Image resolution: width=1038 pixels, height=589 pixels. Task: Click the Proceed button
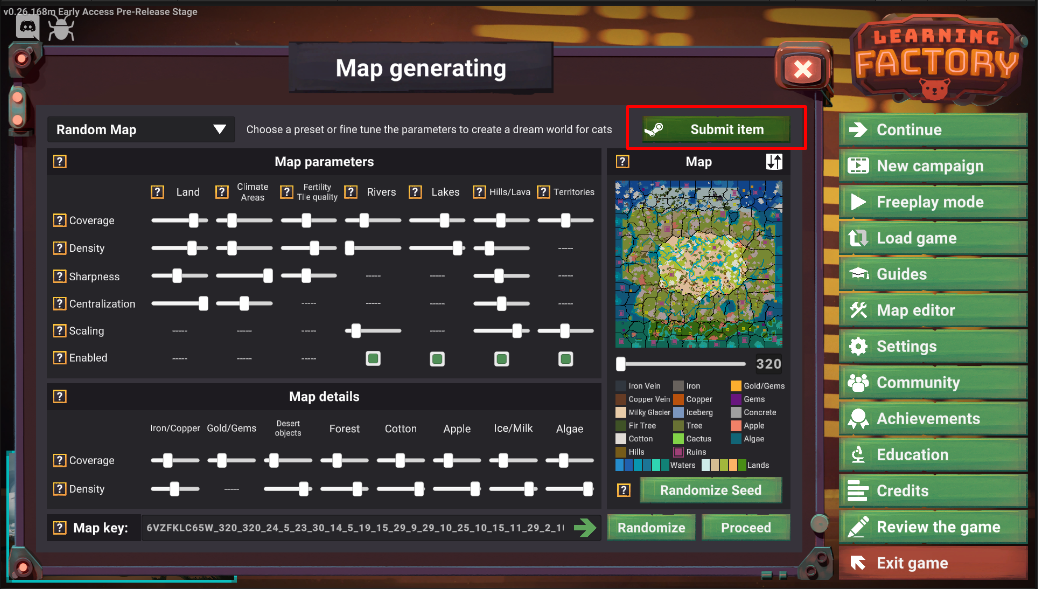click(x=746, y=527)
